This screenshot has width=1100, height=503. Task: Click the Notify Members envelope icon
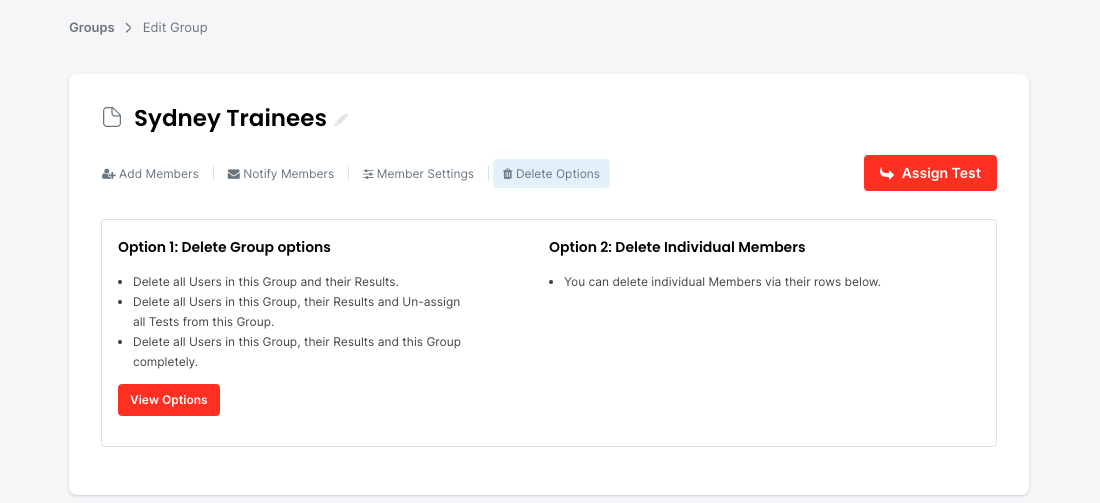(x=234, y=174)
